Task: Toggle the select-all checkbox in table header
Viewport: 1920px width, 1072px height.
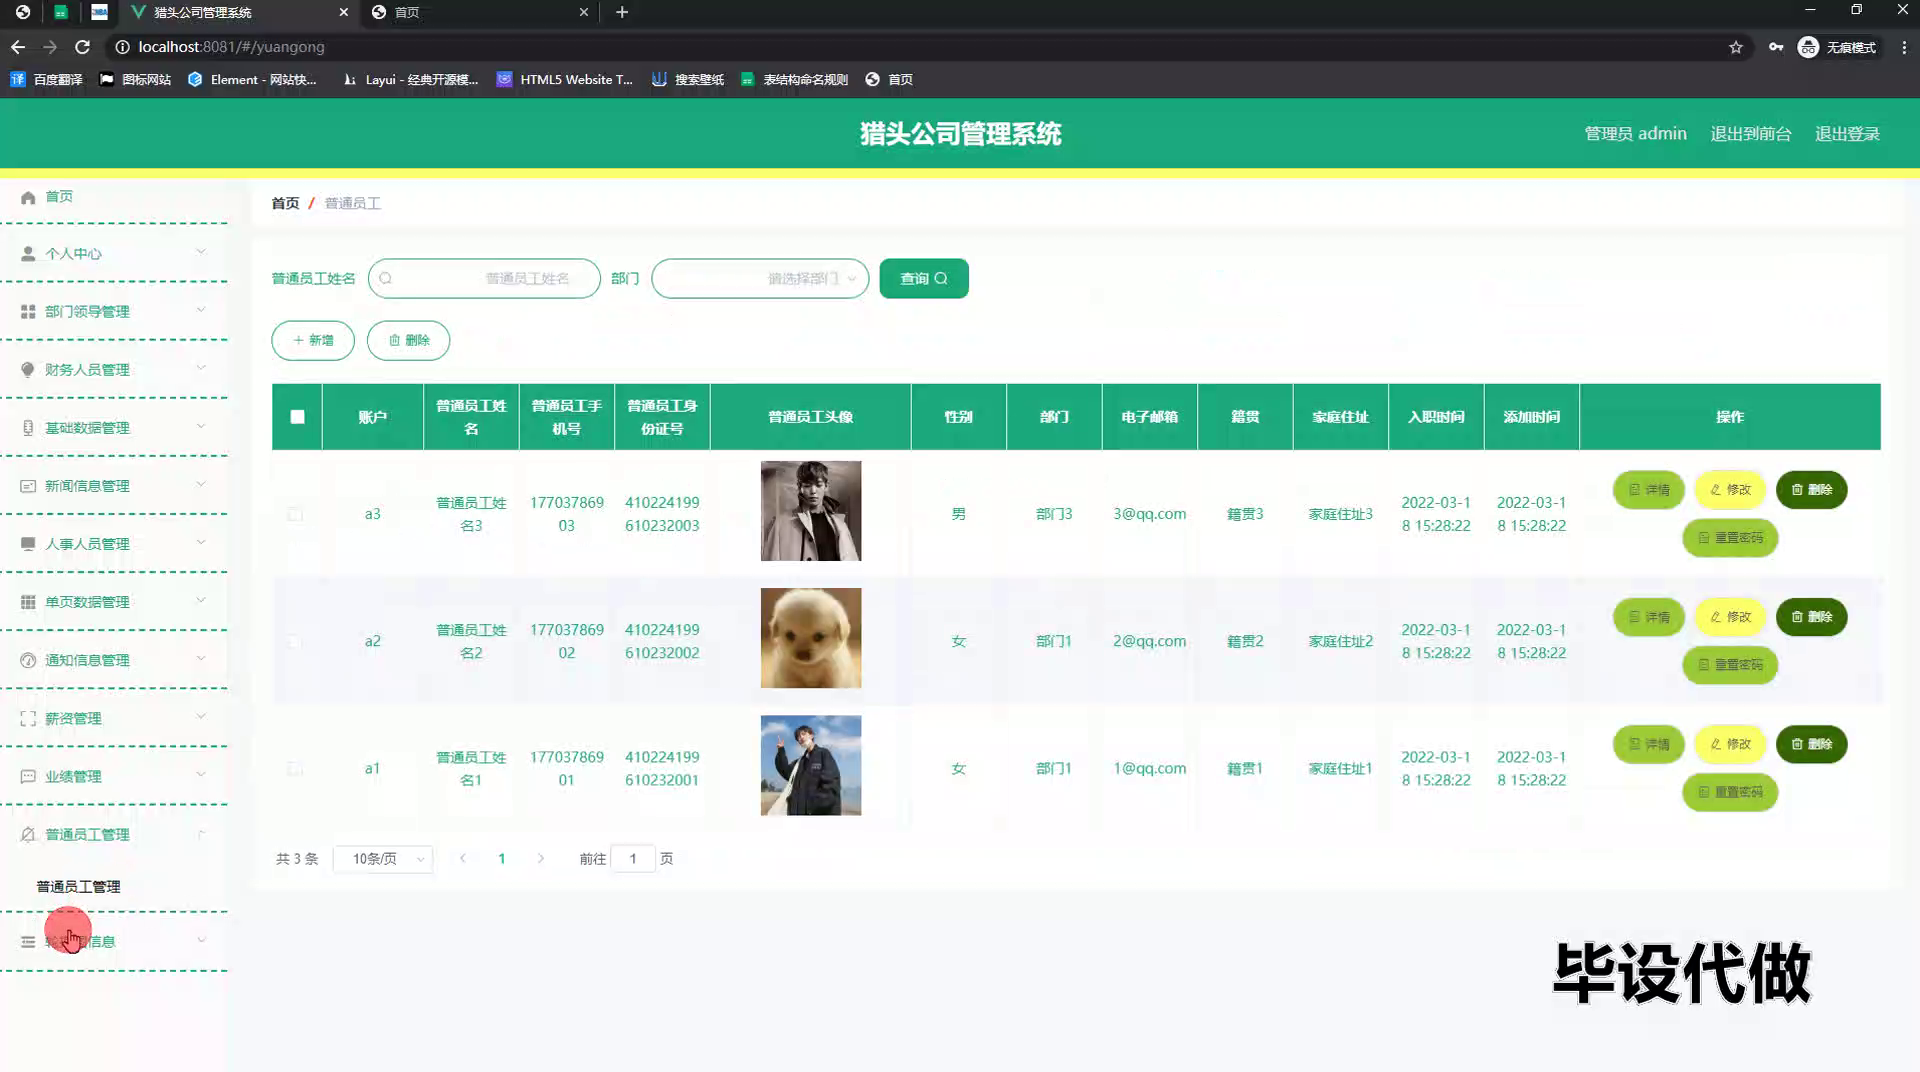Action: click(298, 417)
